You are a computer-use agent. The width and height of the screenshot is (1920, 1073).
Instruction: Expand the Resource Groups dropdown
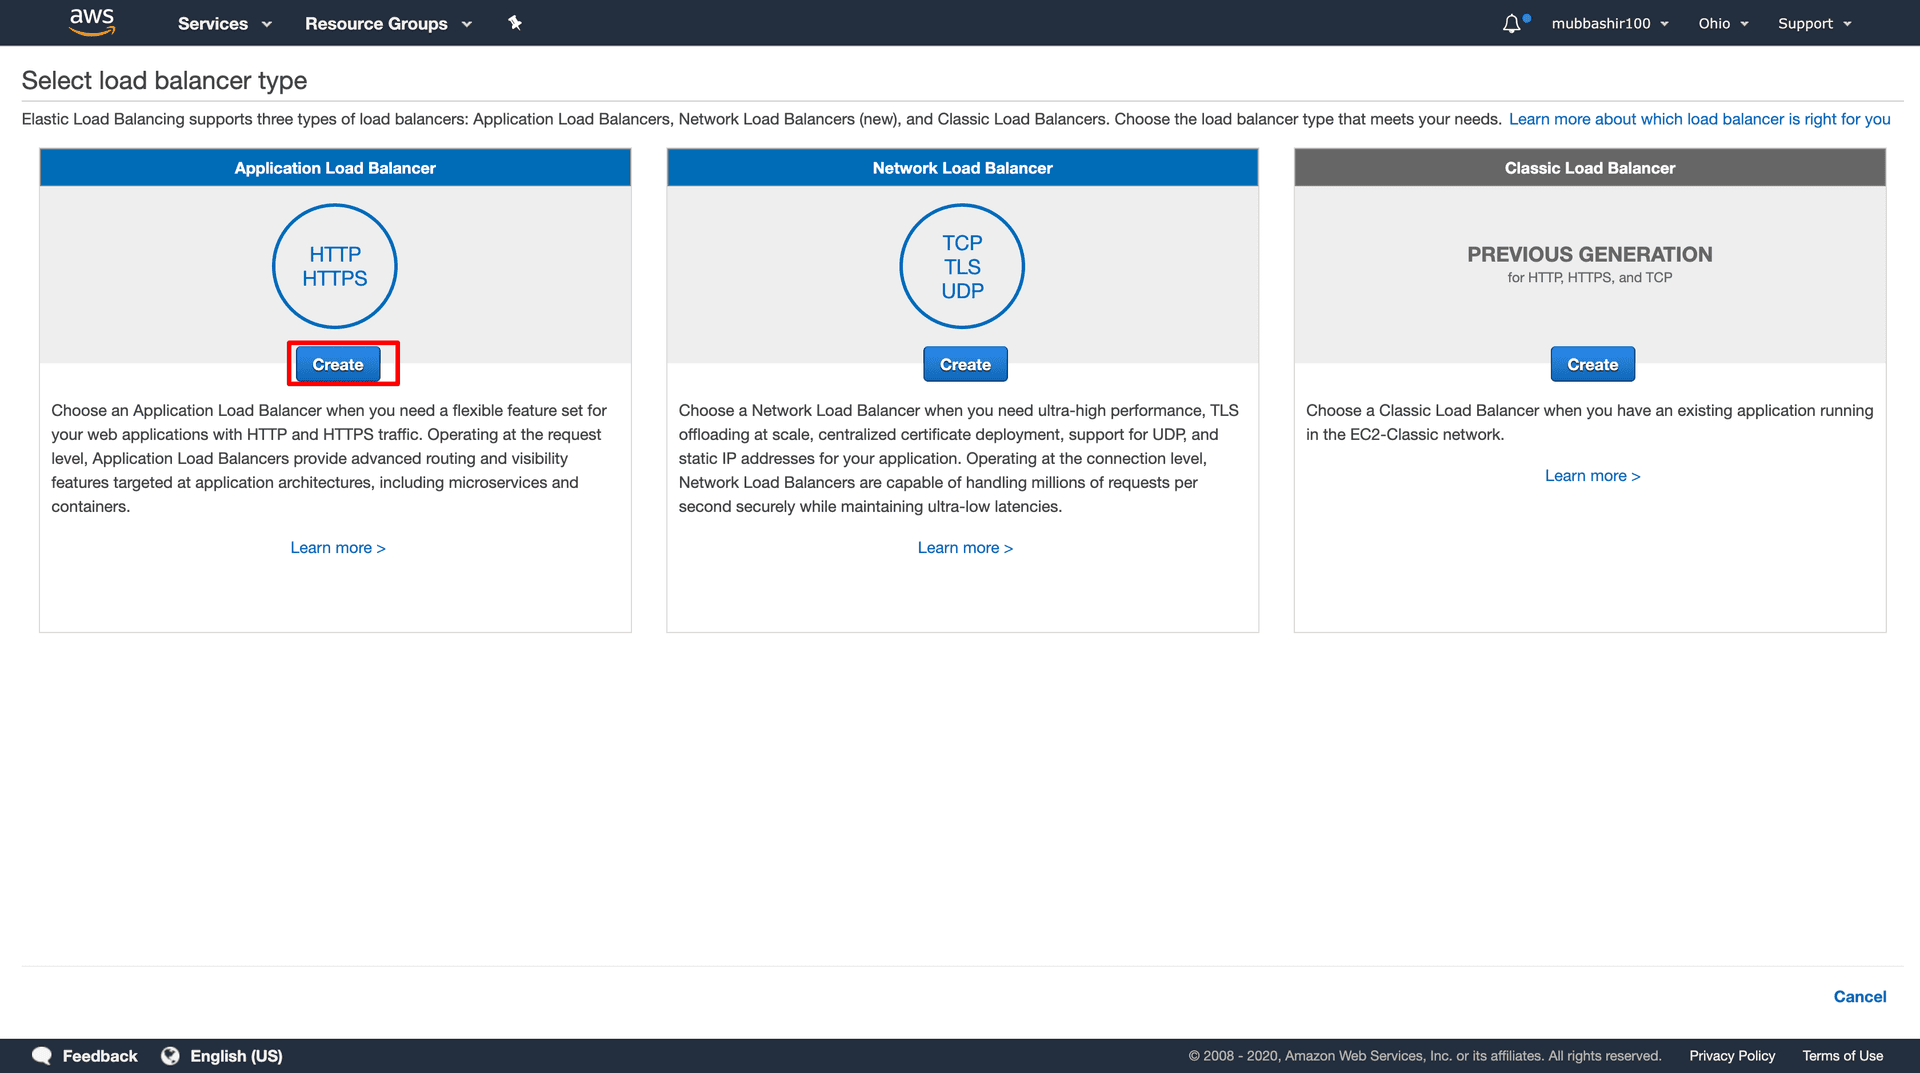388,23
